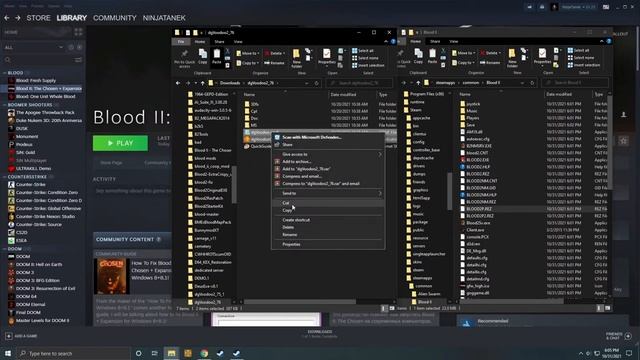Select Music folder in Blood II window
640x360 pixels.
472,111
